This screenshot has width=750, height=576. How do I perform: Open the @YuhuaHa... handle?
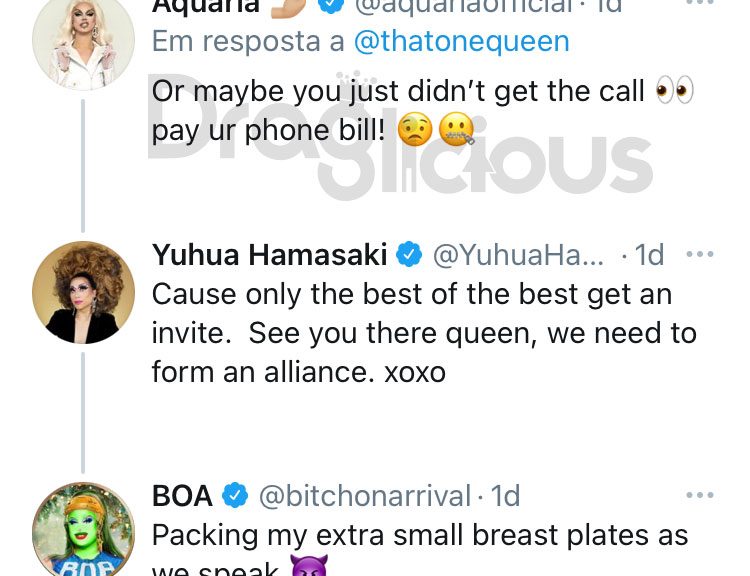tap(518, 255)
